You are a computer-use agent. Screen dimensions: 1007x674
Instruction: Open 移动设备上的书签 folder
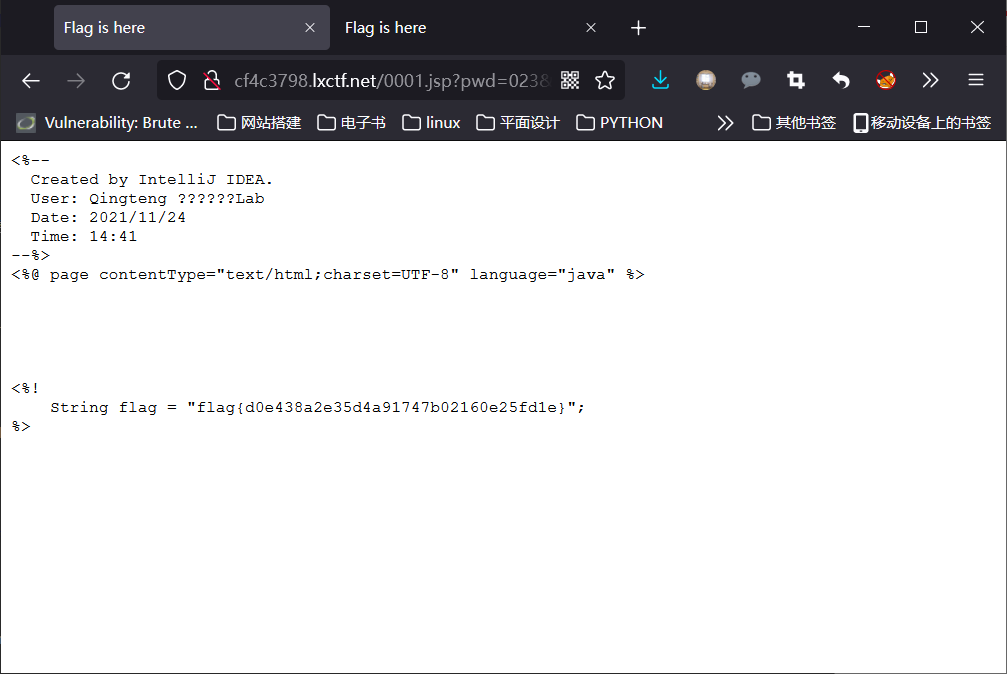pyautogui.click(x=922, y=123)
